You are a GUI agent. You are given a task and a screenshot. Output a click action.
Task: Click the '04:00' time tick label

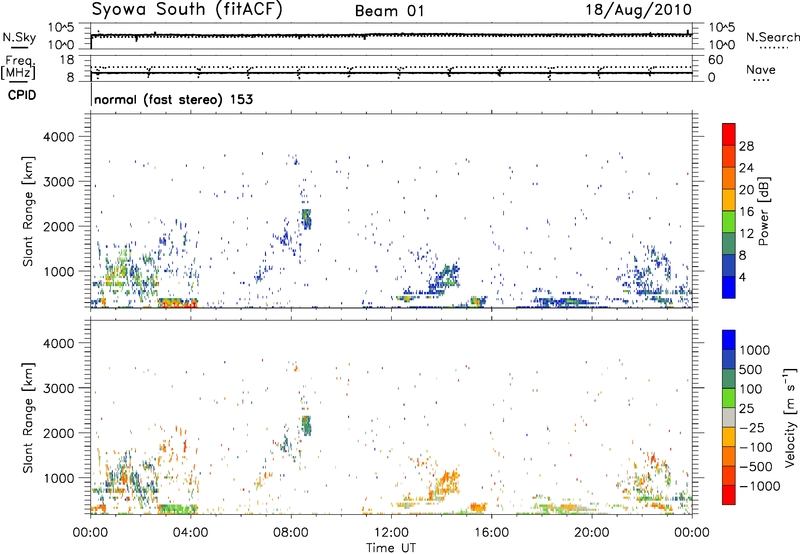tap(190, 533)
